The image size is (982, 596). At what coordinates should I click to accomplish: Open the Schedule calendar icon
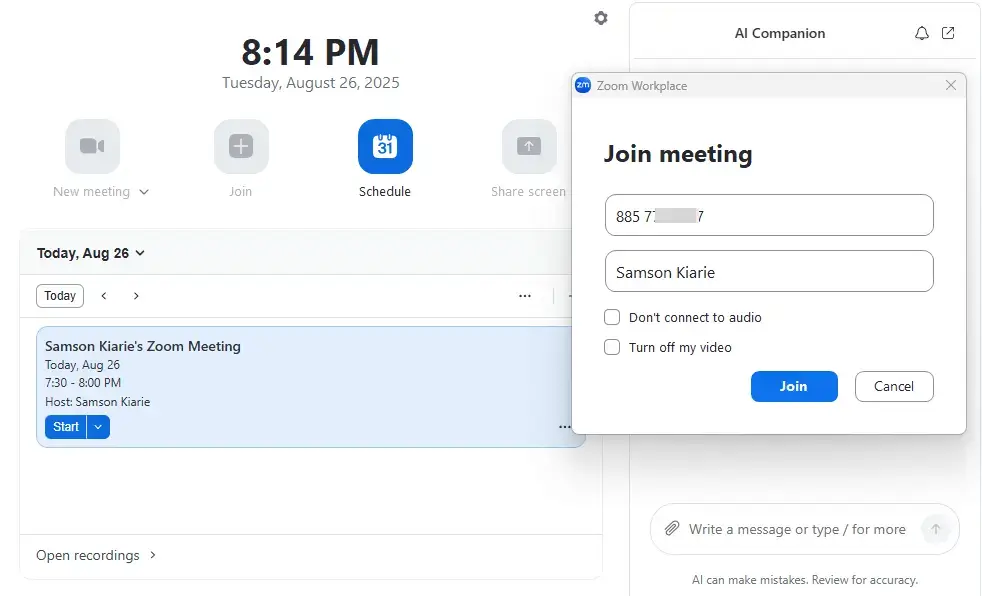point(385,147)
